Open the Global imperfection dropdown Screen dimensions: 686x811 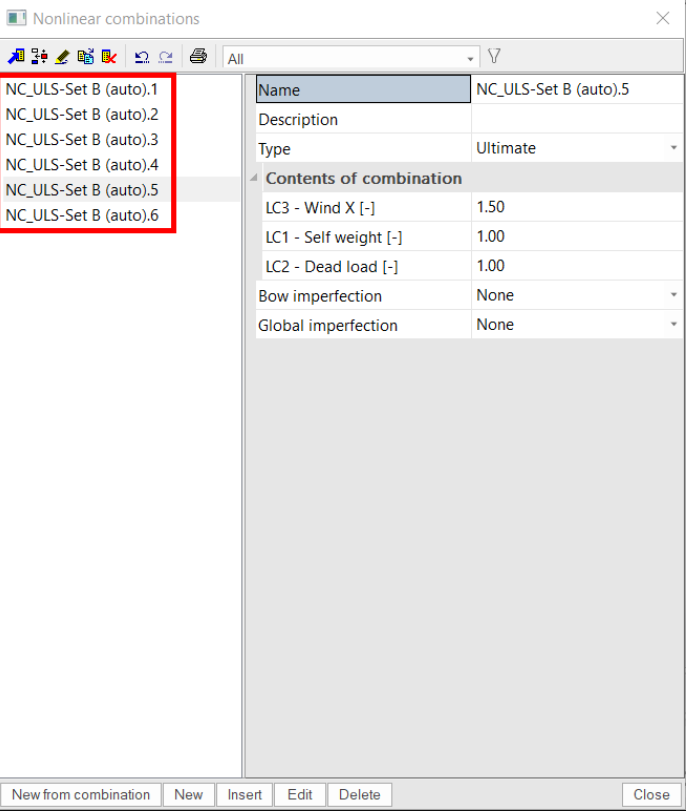click(674, 324)
